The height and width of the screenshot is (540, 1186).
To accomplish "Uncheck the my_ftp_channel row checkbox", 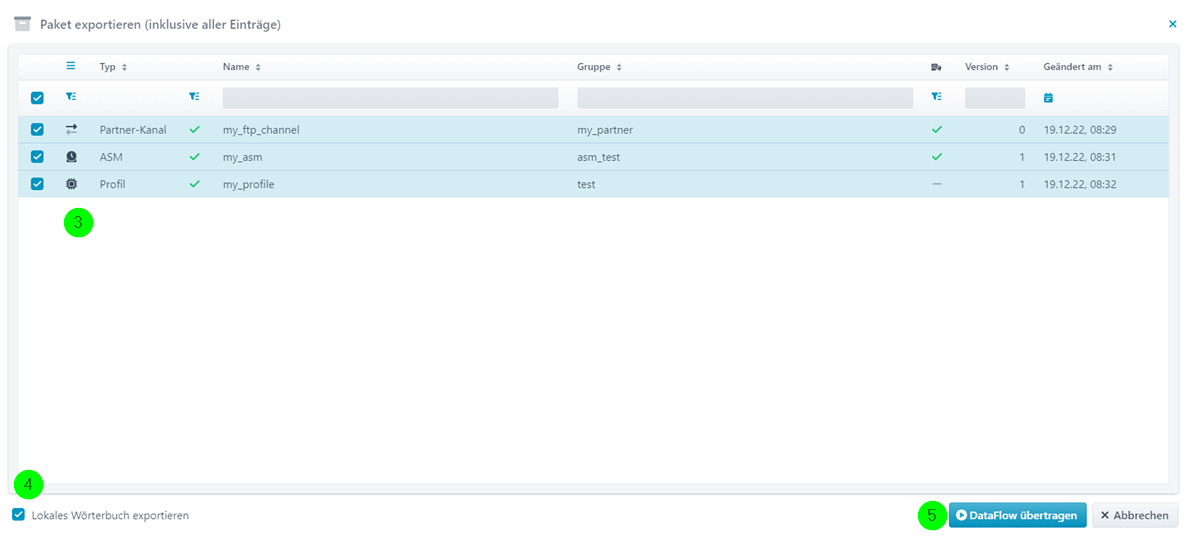I will (x=37, y=129).
